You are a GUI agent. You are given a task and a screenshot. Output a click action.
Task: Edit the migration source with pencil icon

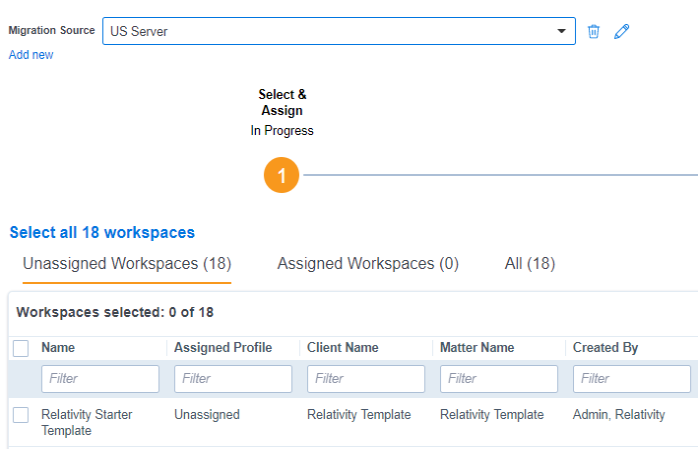click(x=621, y=32)
